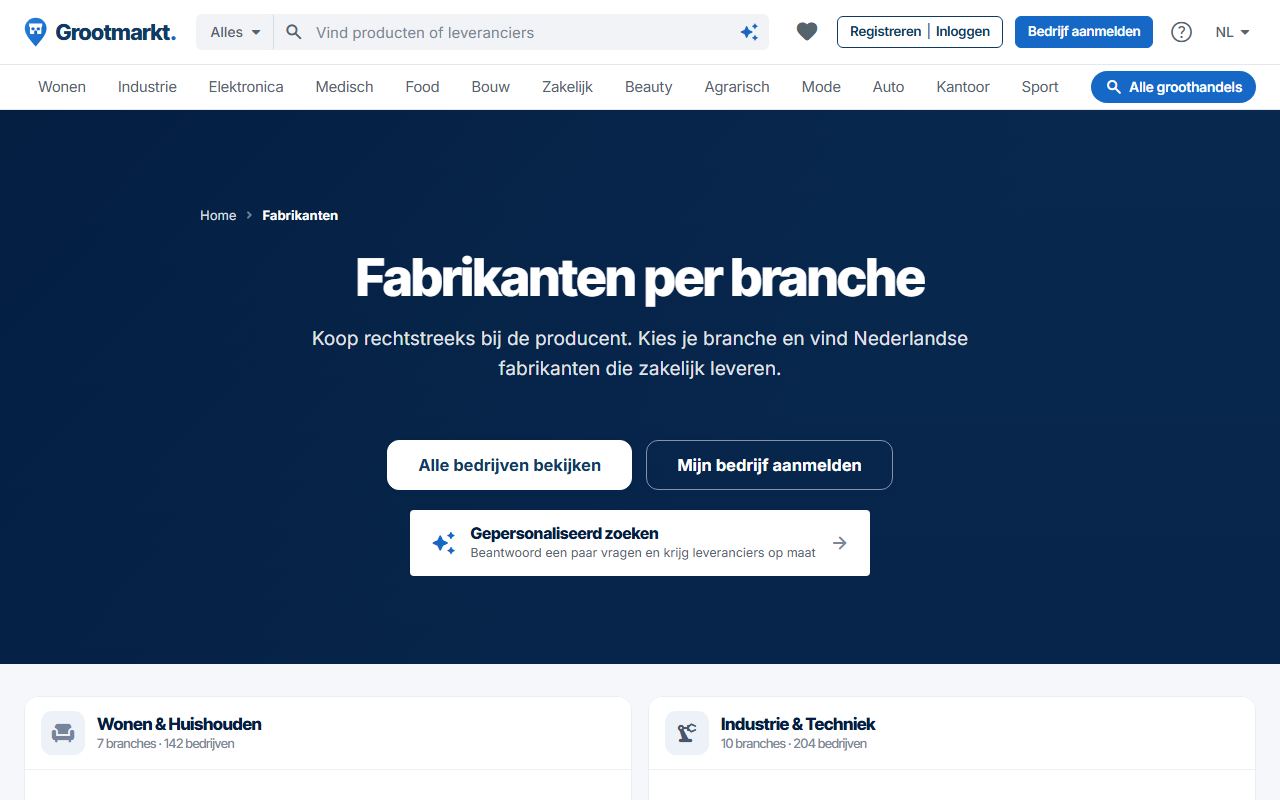This screenshot has height=800, width=1280.
Task: Open the Kantoor category
Action: point(963,87)
